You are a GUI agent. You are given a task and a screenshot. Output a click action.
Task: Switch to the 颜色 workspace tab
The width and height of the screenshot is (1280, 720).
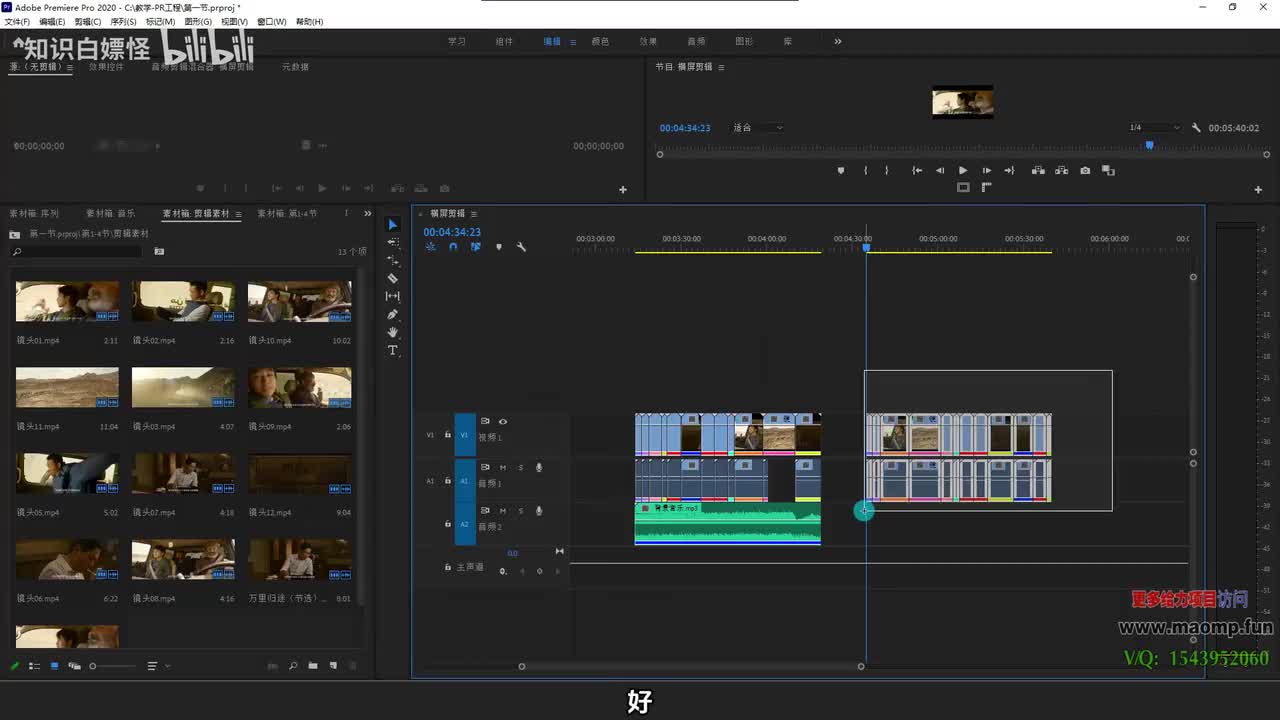[x=600, y=41]
